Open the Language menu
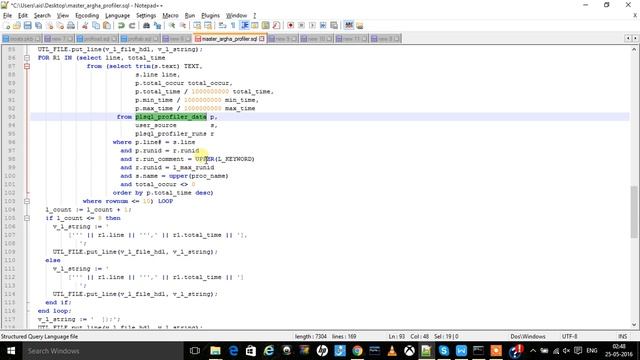The width and height of the screenshot is (640, 360). pyautogui.click(x=117, y=16)
